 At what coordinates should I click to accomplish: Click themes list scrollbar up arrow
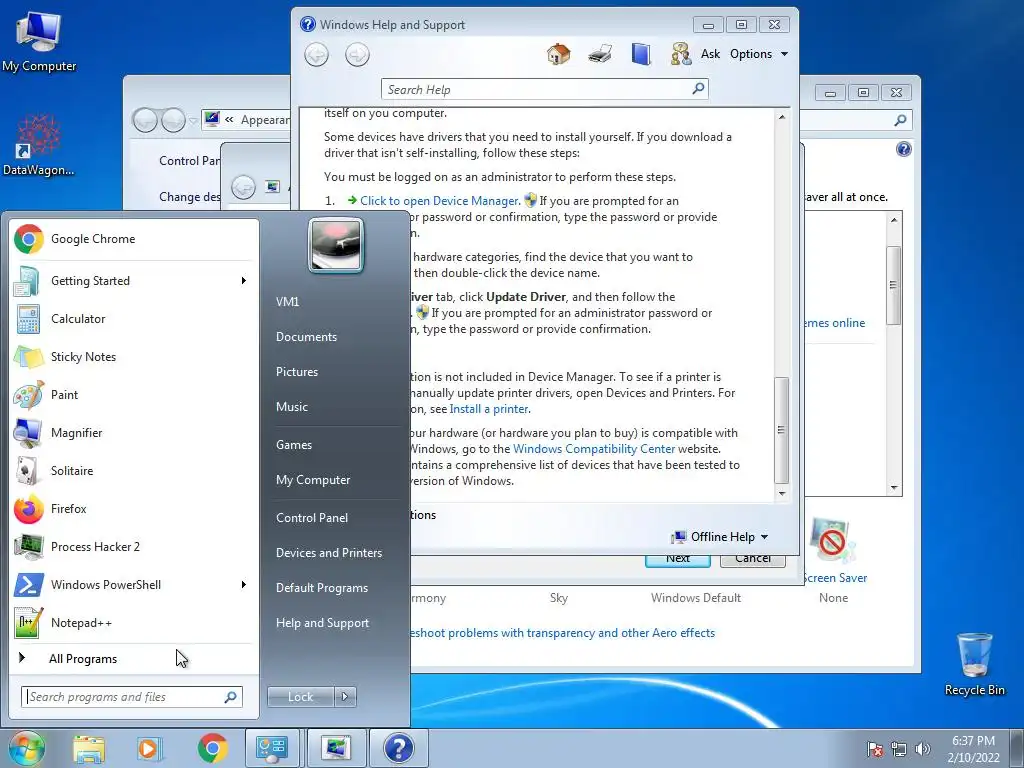pos(894,220)
